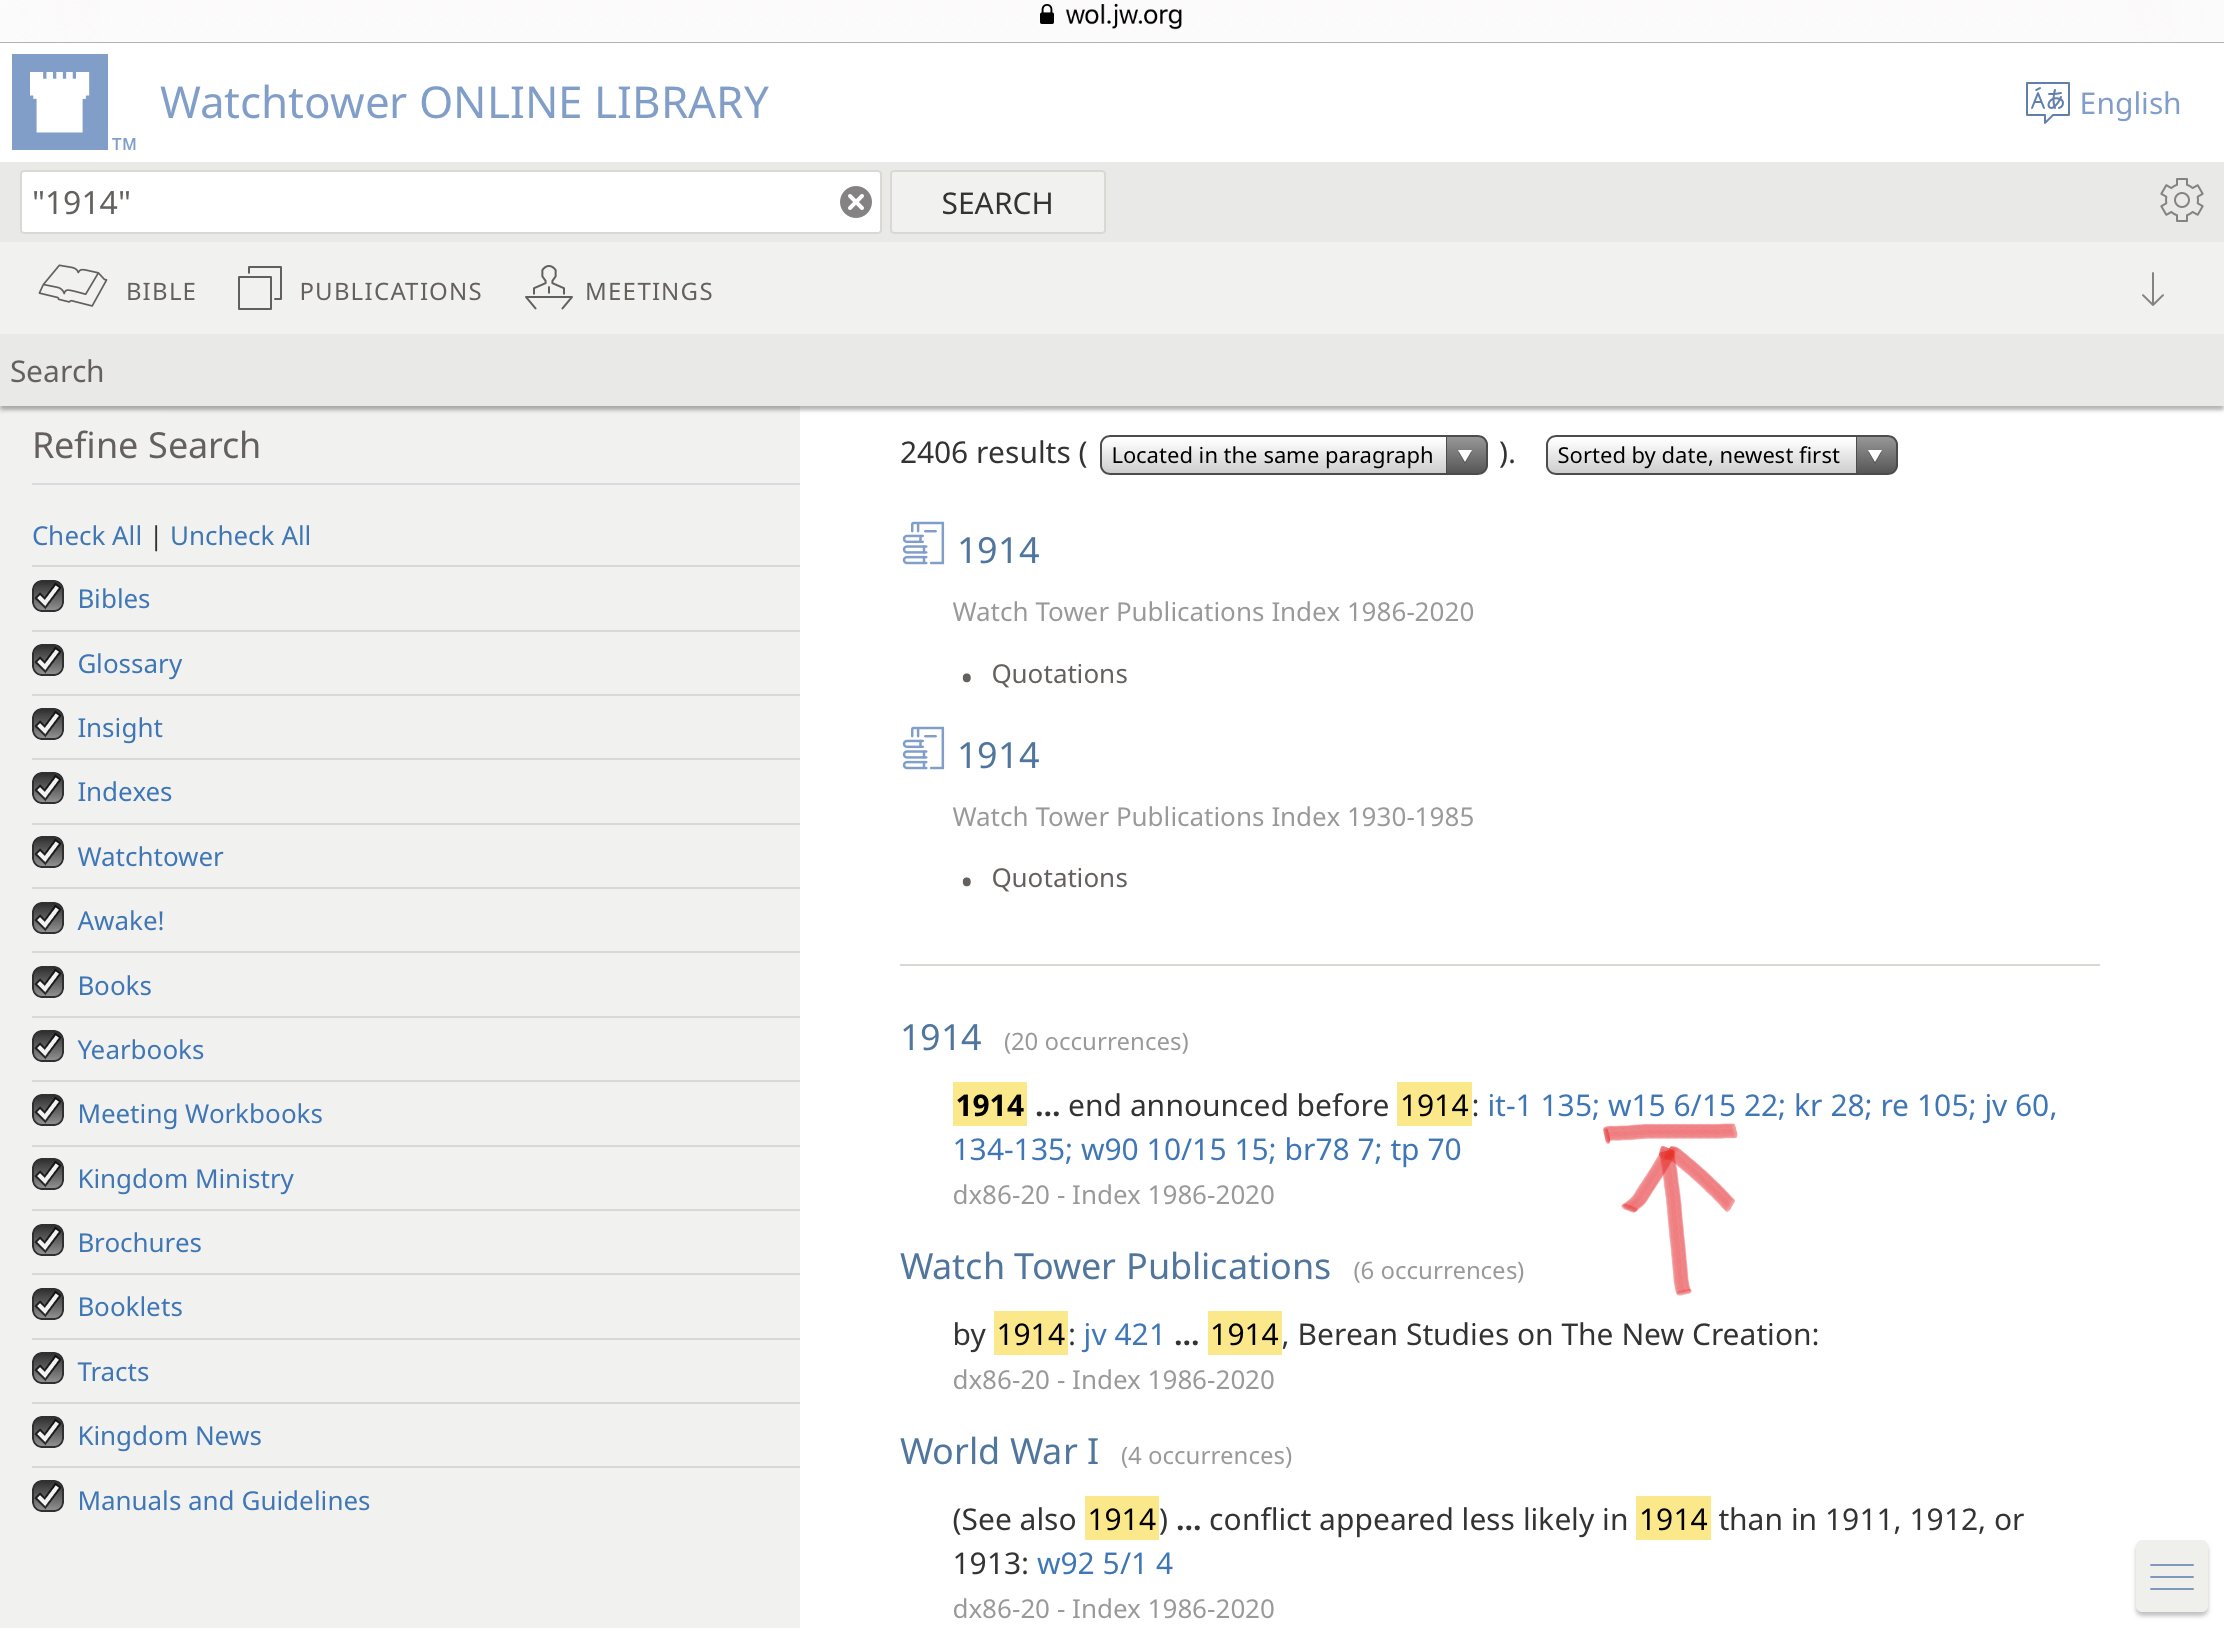
Task: Click the Indexes filter label
Action: pos(125,791)
